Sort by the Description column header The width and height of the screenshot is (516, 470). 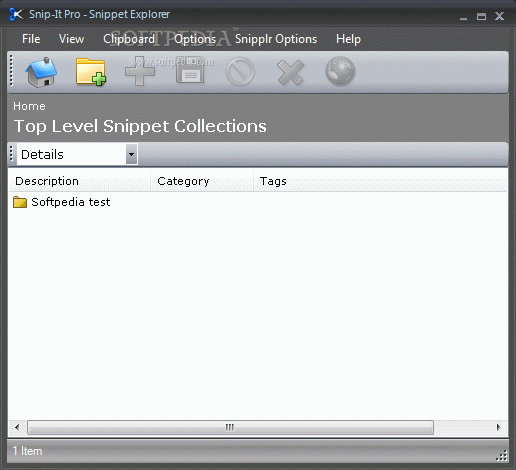79,181
